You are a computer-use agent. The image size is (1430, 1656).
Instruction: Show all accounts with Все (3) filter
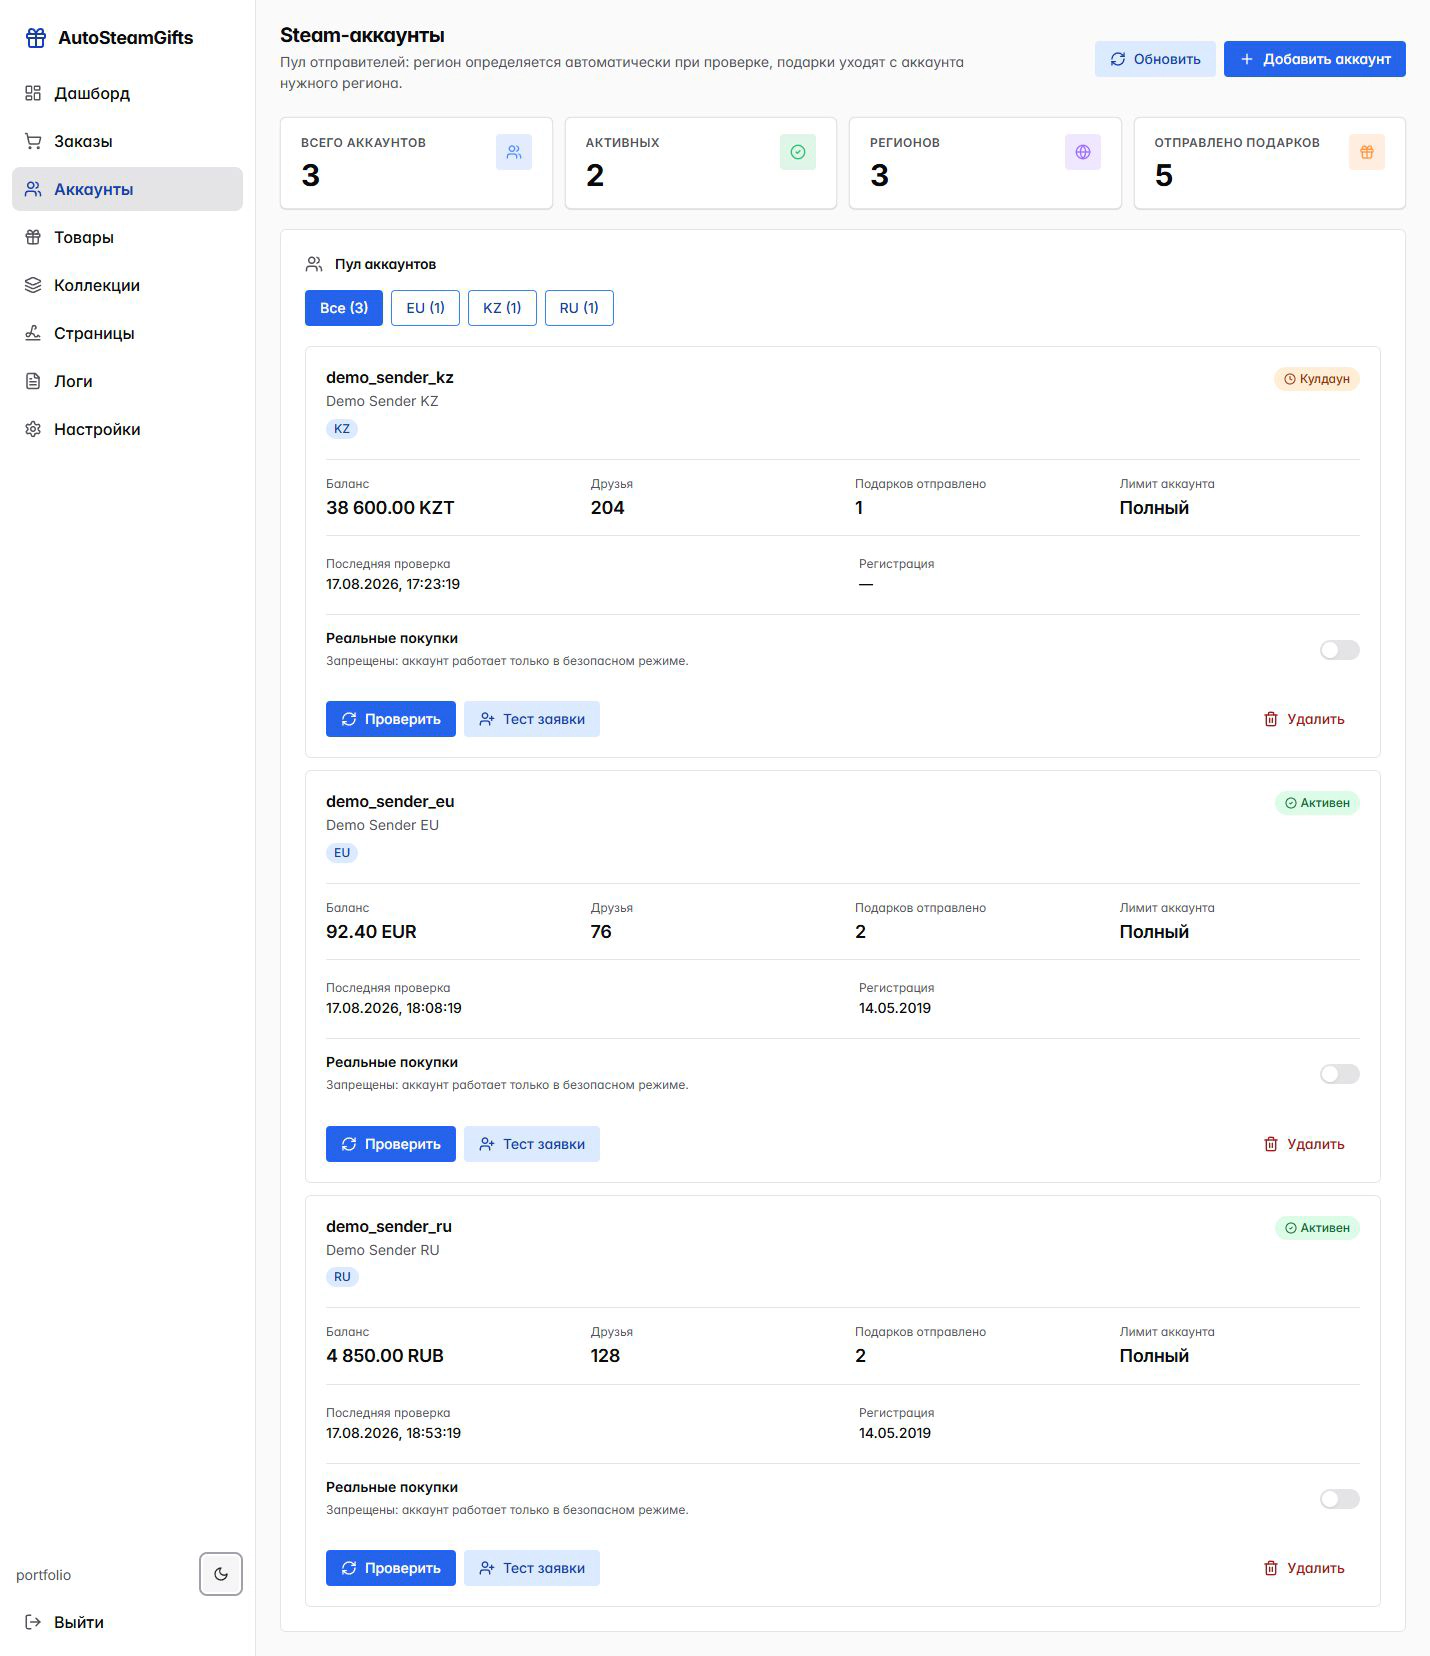pyautogui.click(x=344, y=308)
